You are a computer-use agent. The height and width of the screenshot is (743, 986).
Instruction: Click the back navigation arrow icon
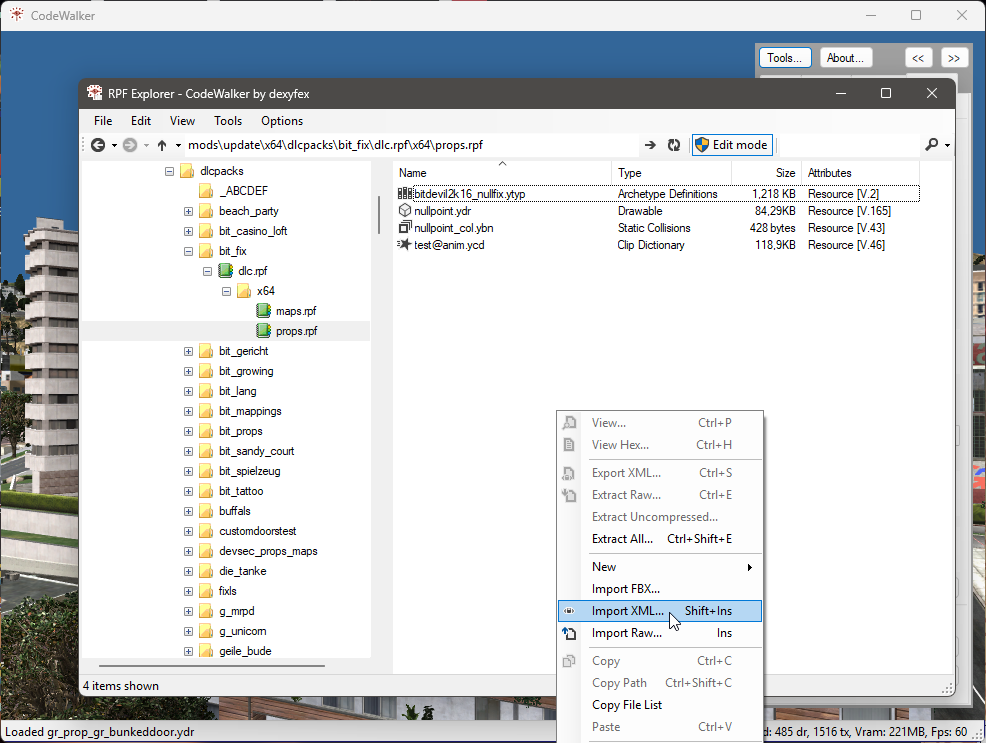(x=97, y=145)
